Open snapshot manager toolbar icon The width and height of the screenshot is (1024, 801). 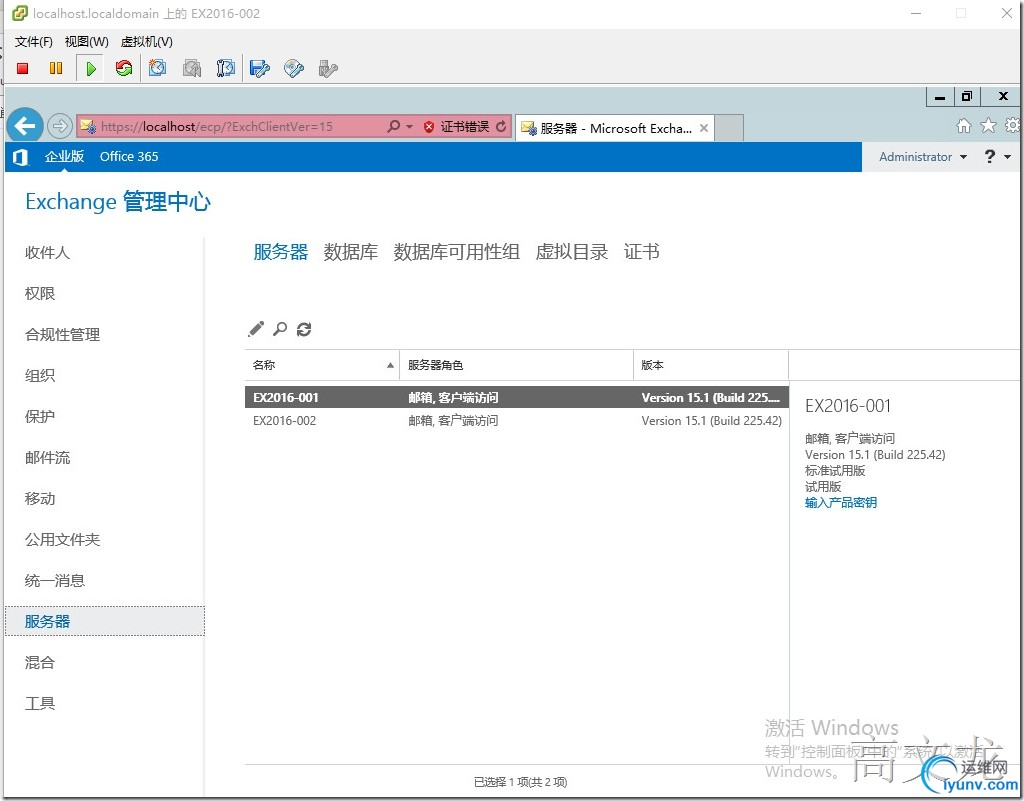(225, 68)
